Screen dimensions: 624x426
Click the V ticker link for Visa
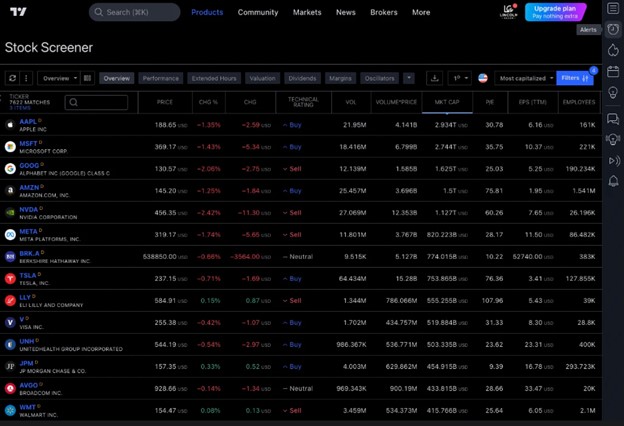coord(21,319)
